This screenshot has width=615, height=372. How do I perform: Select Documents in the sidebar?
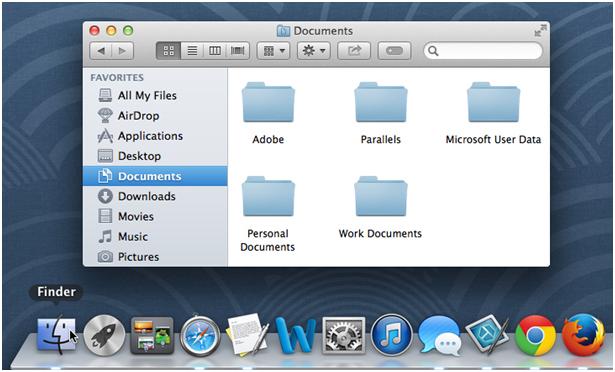tap(155, 176)
